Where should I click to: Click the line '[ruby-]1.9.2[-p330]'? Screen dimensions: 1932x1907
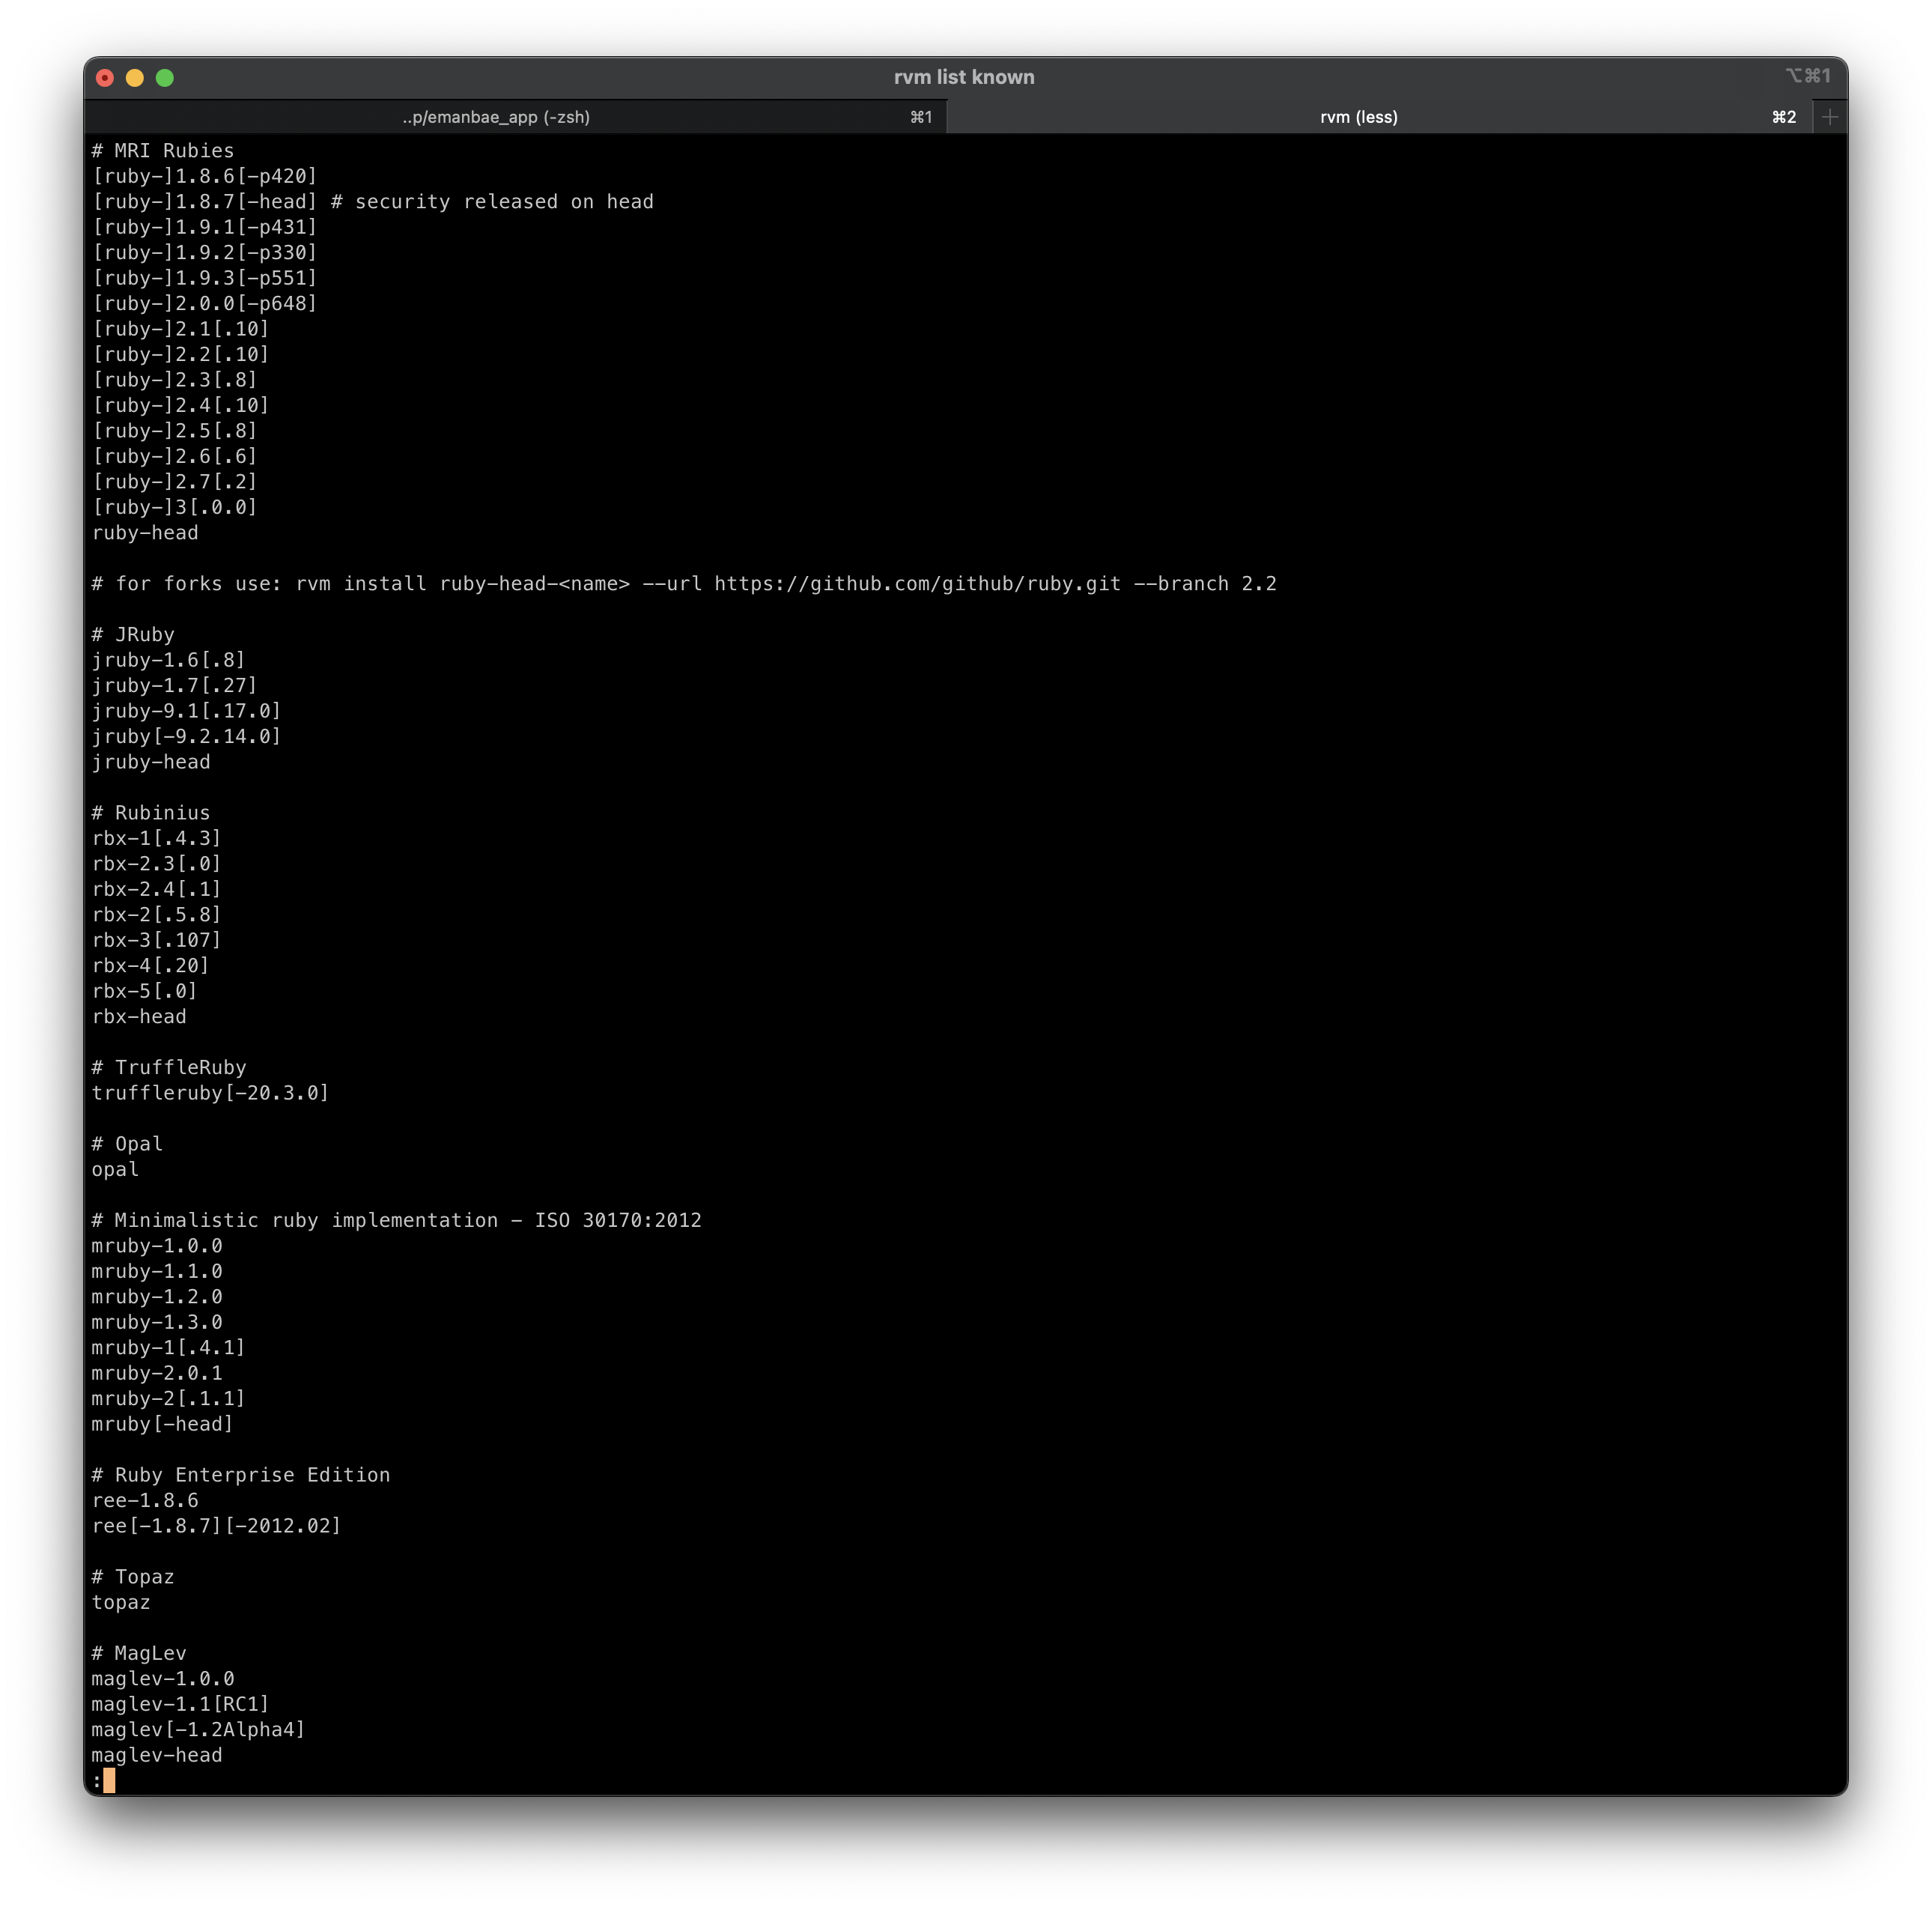(x=205, y=253)
